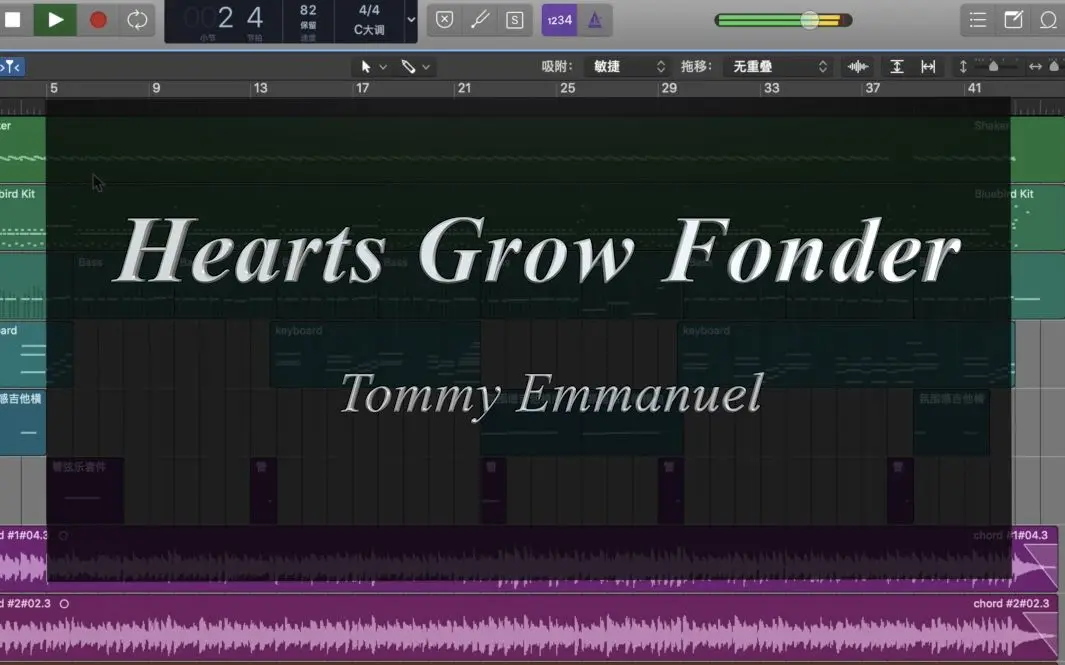Stop playback with the square Stop button

pos(12,20)
